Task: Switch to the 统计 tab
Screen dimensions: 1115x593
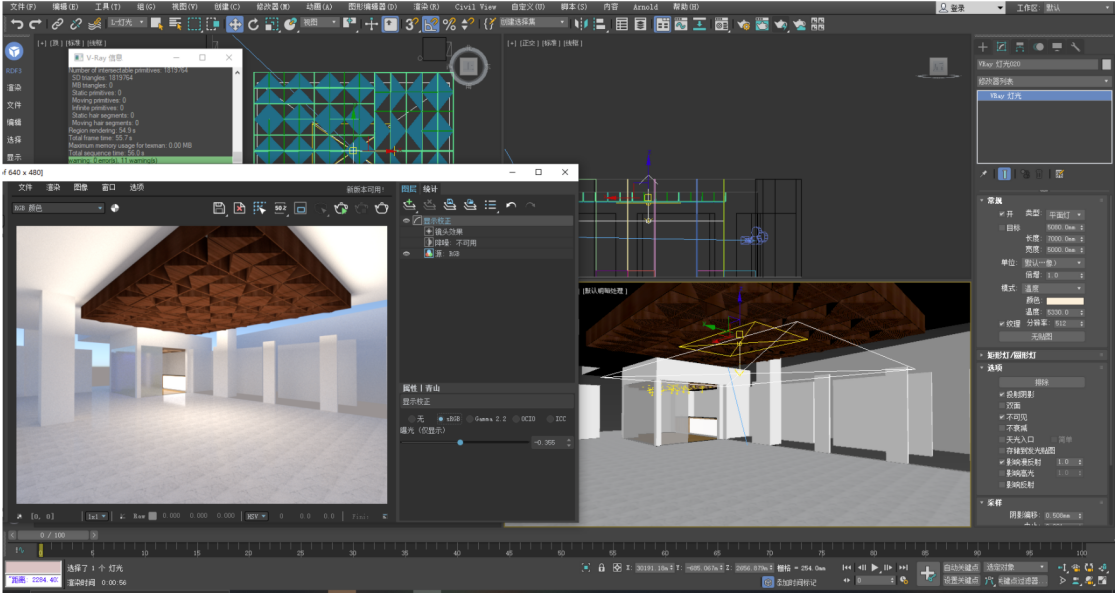Action: click(430, 189)
